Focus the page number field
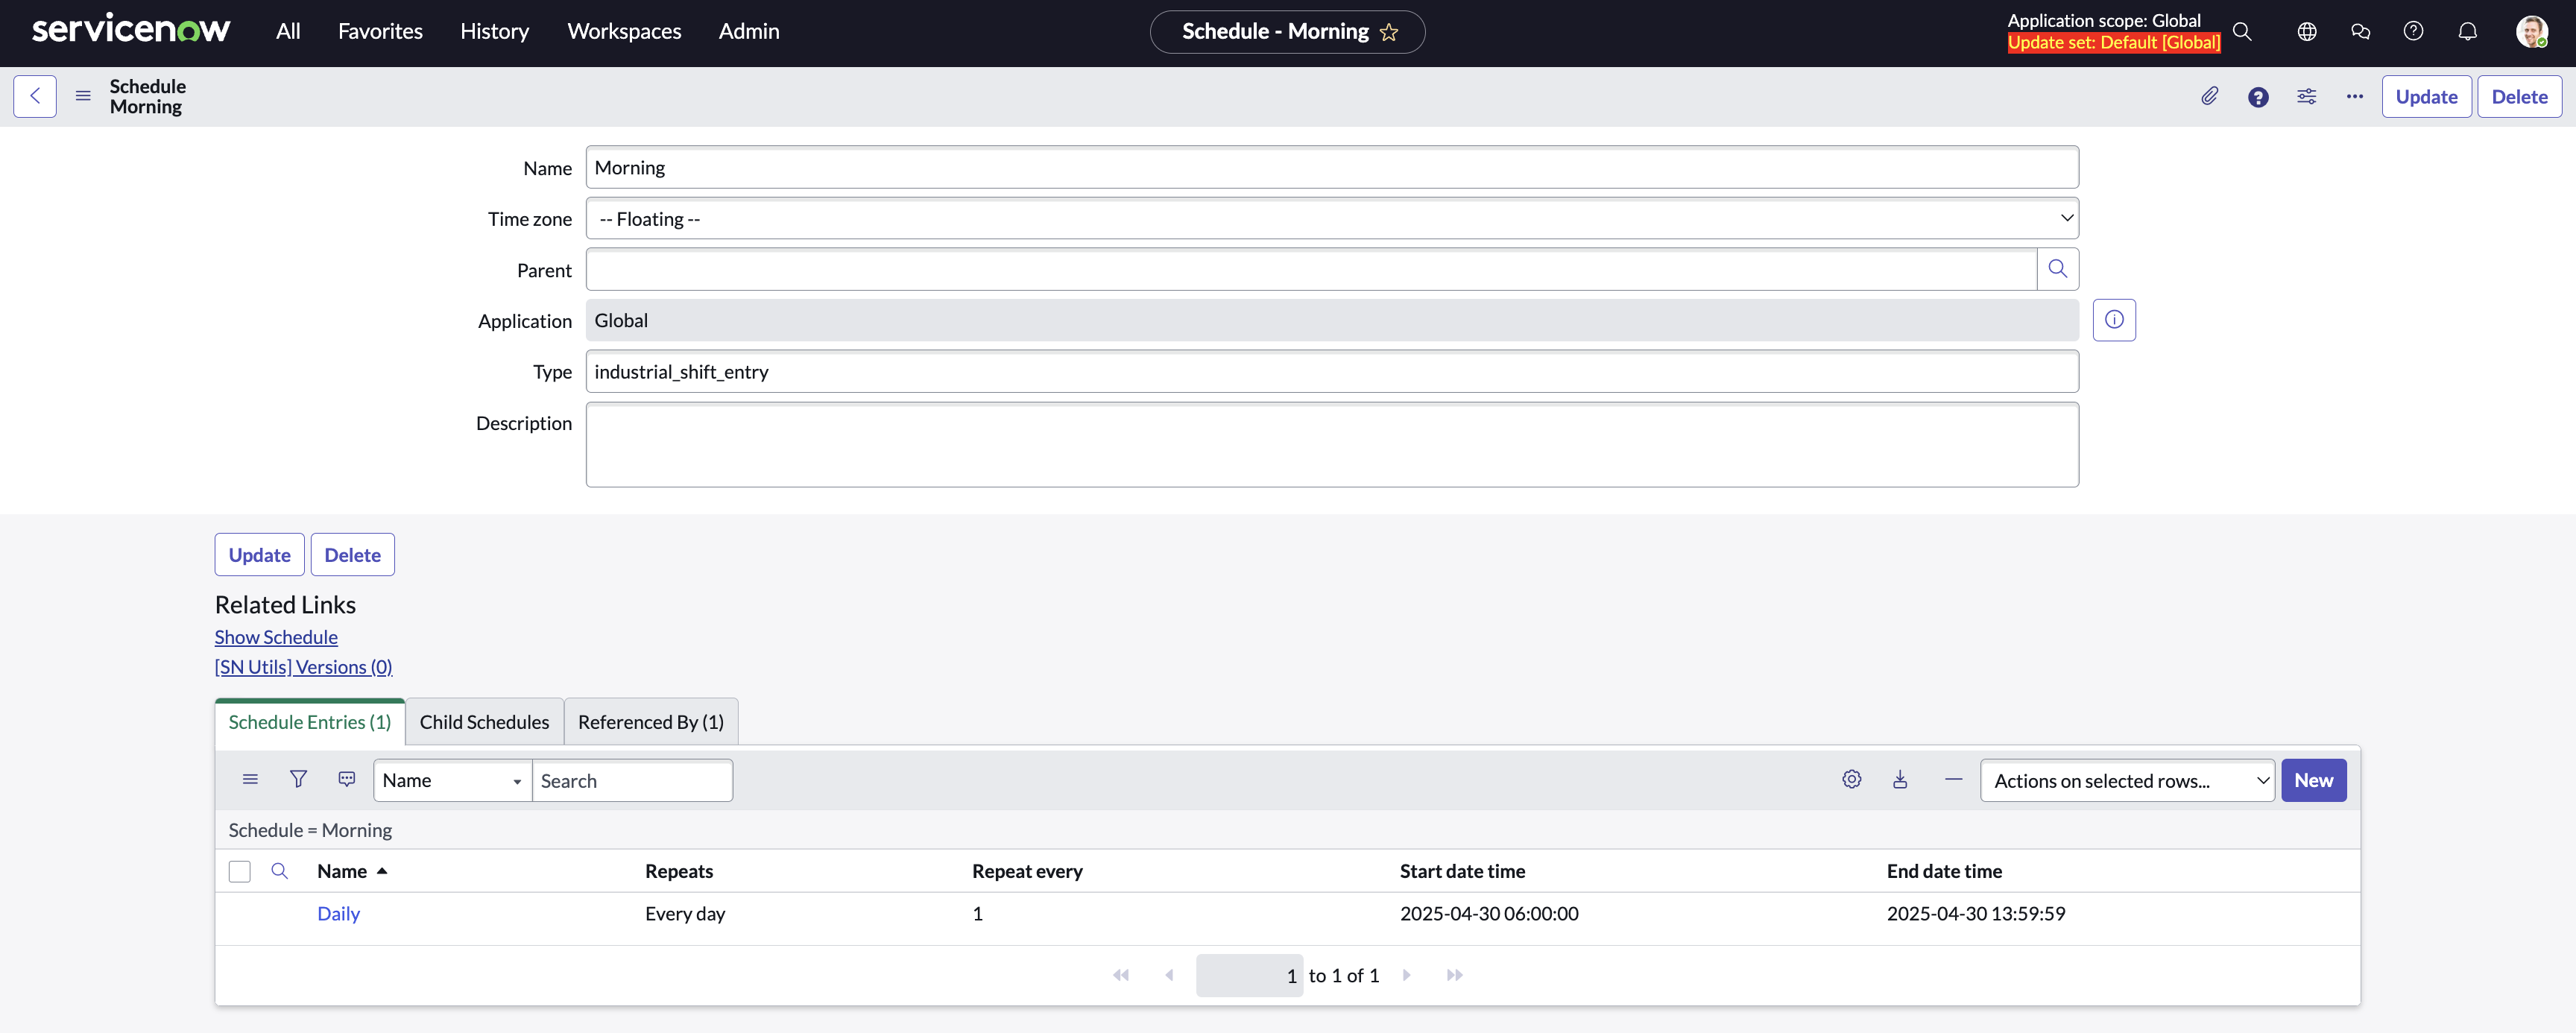The image size is (2576, 1033). 1249,975
